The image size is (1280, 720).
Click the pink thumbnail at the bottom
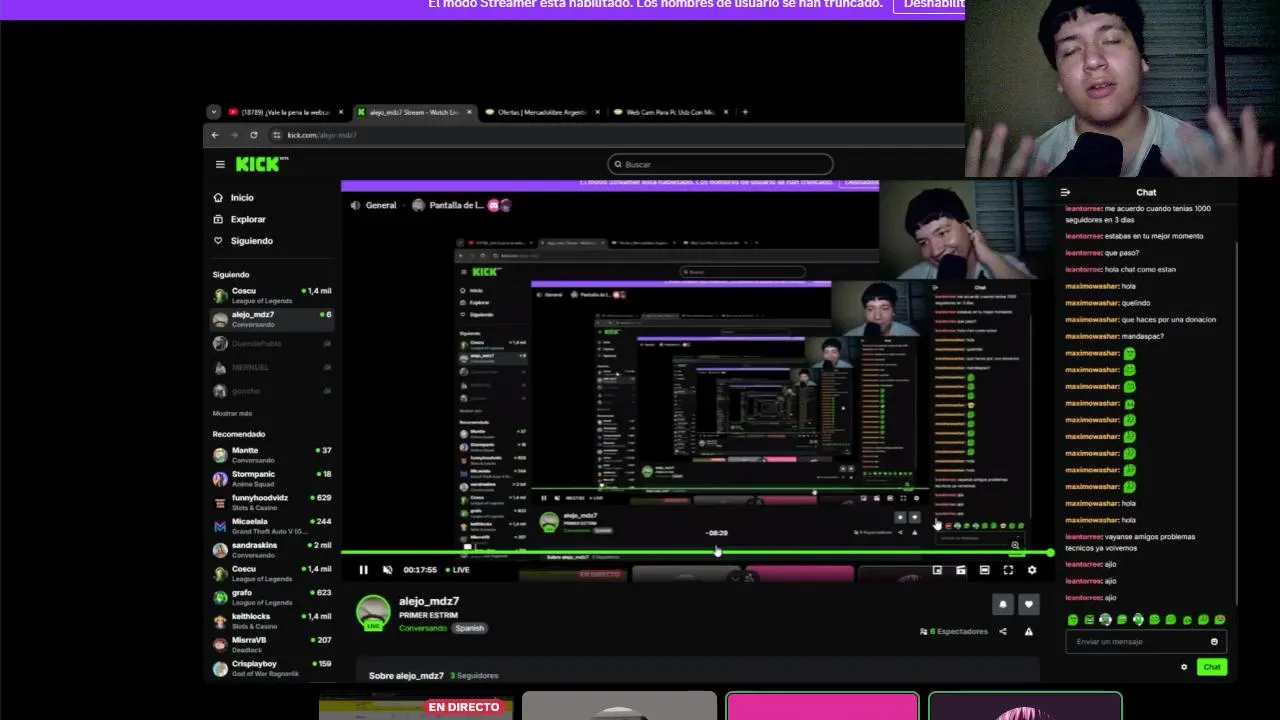(822, 706)
